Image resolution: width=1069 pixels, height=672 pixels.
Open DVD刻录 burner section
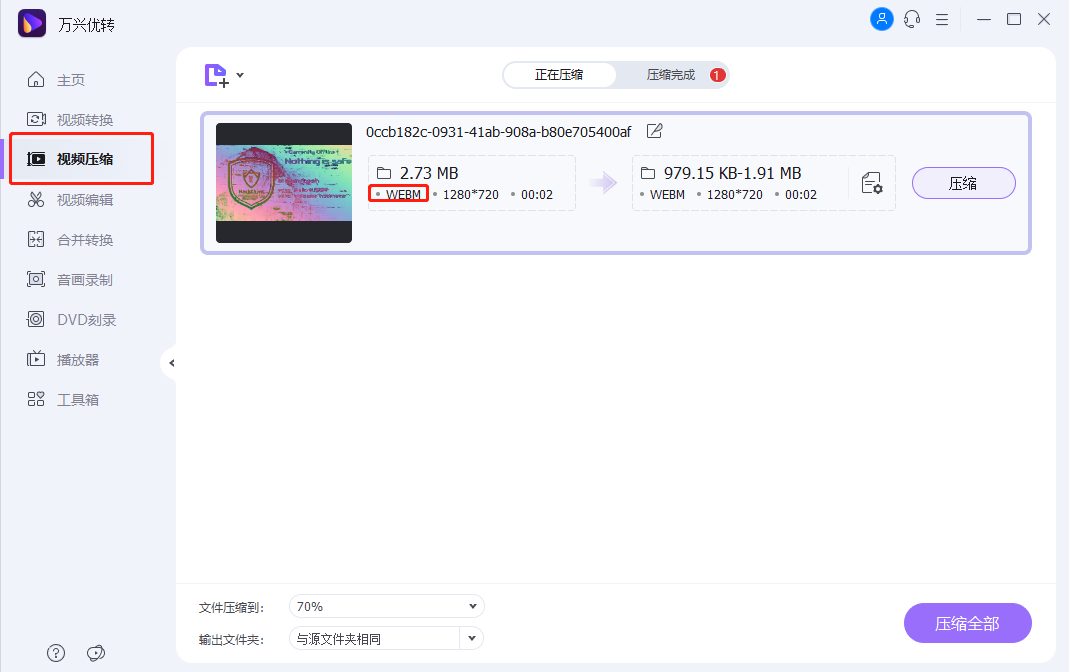pos(87,320)
